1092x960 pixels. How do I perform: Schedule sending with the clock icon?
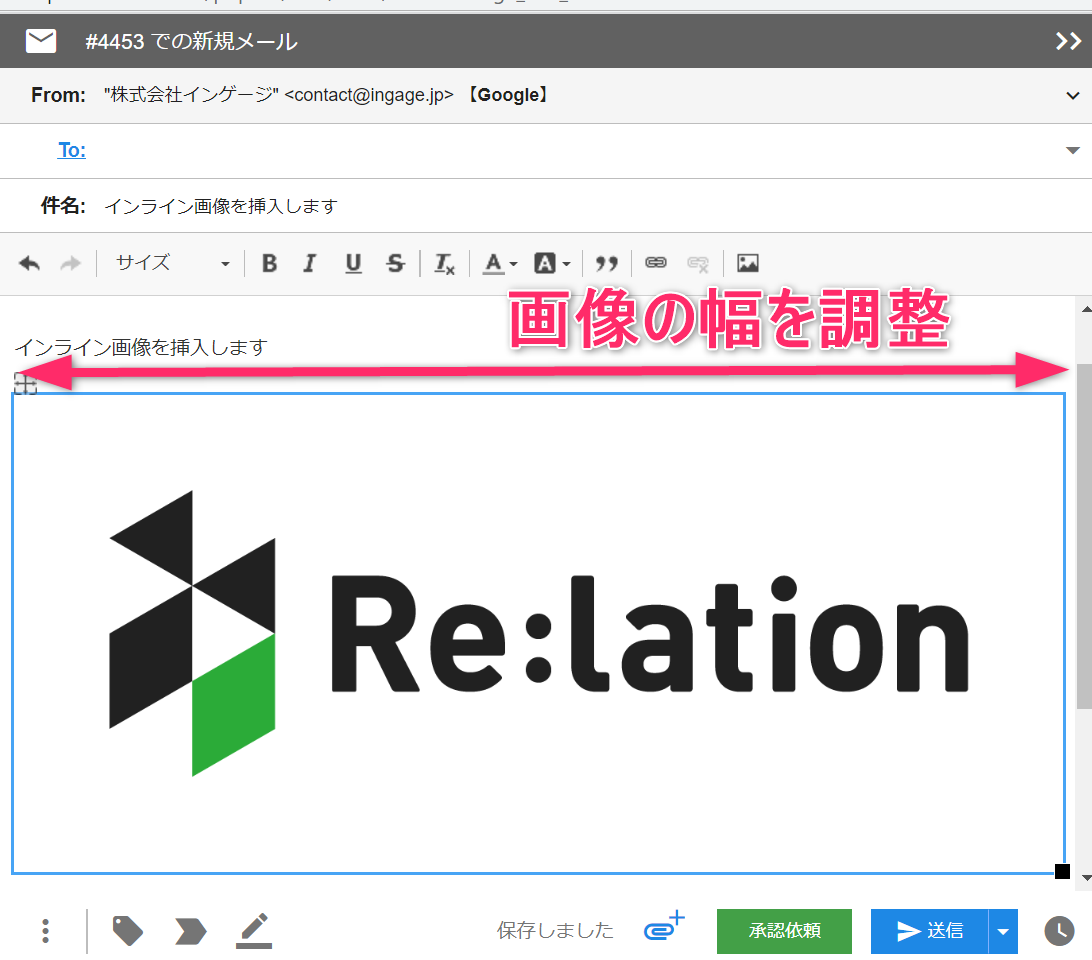tap(1059, 931)
